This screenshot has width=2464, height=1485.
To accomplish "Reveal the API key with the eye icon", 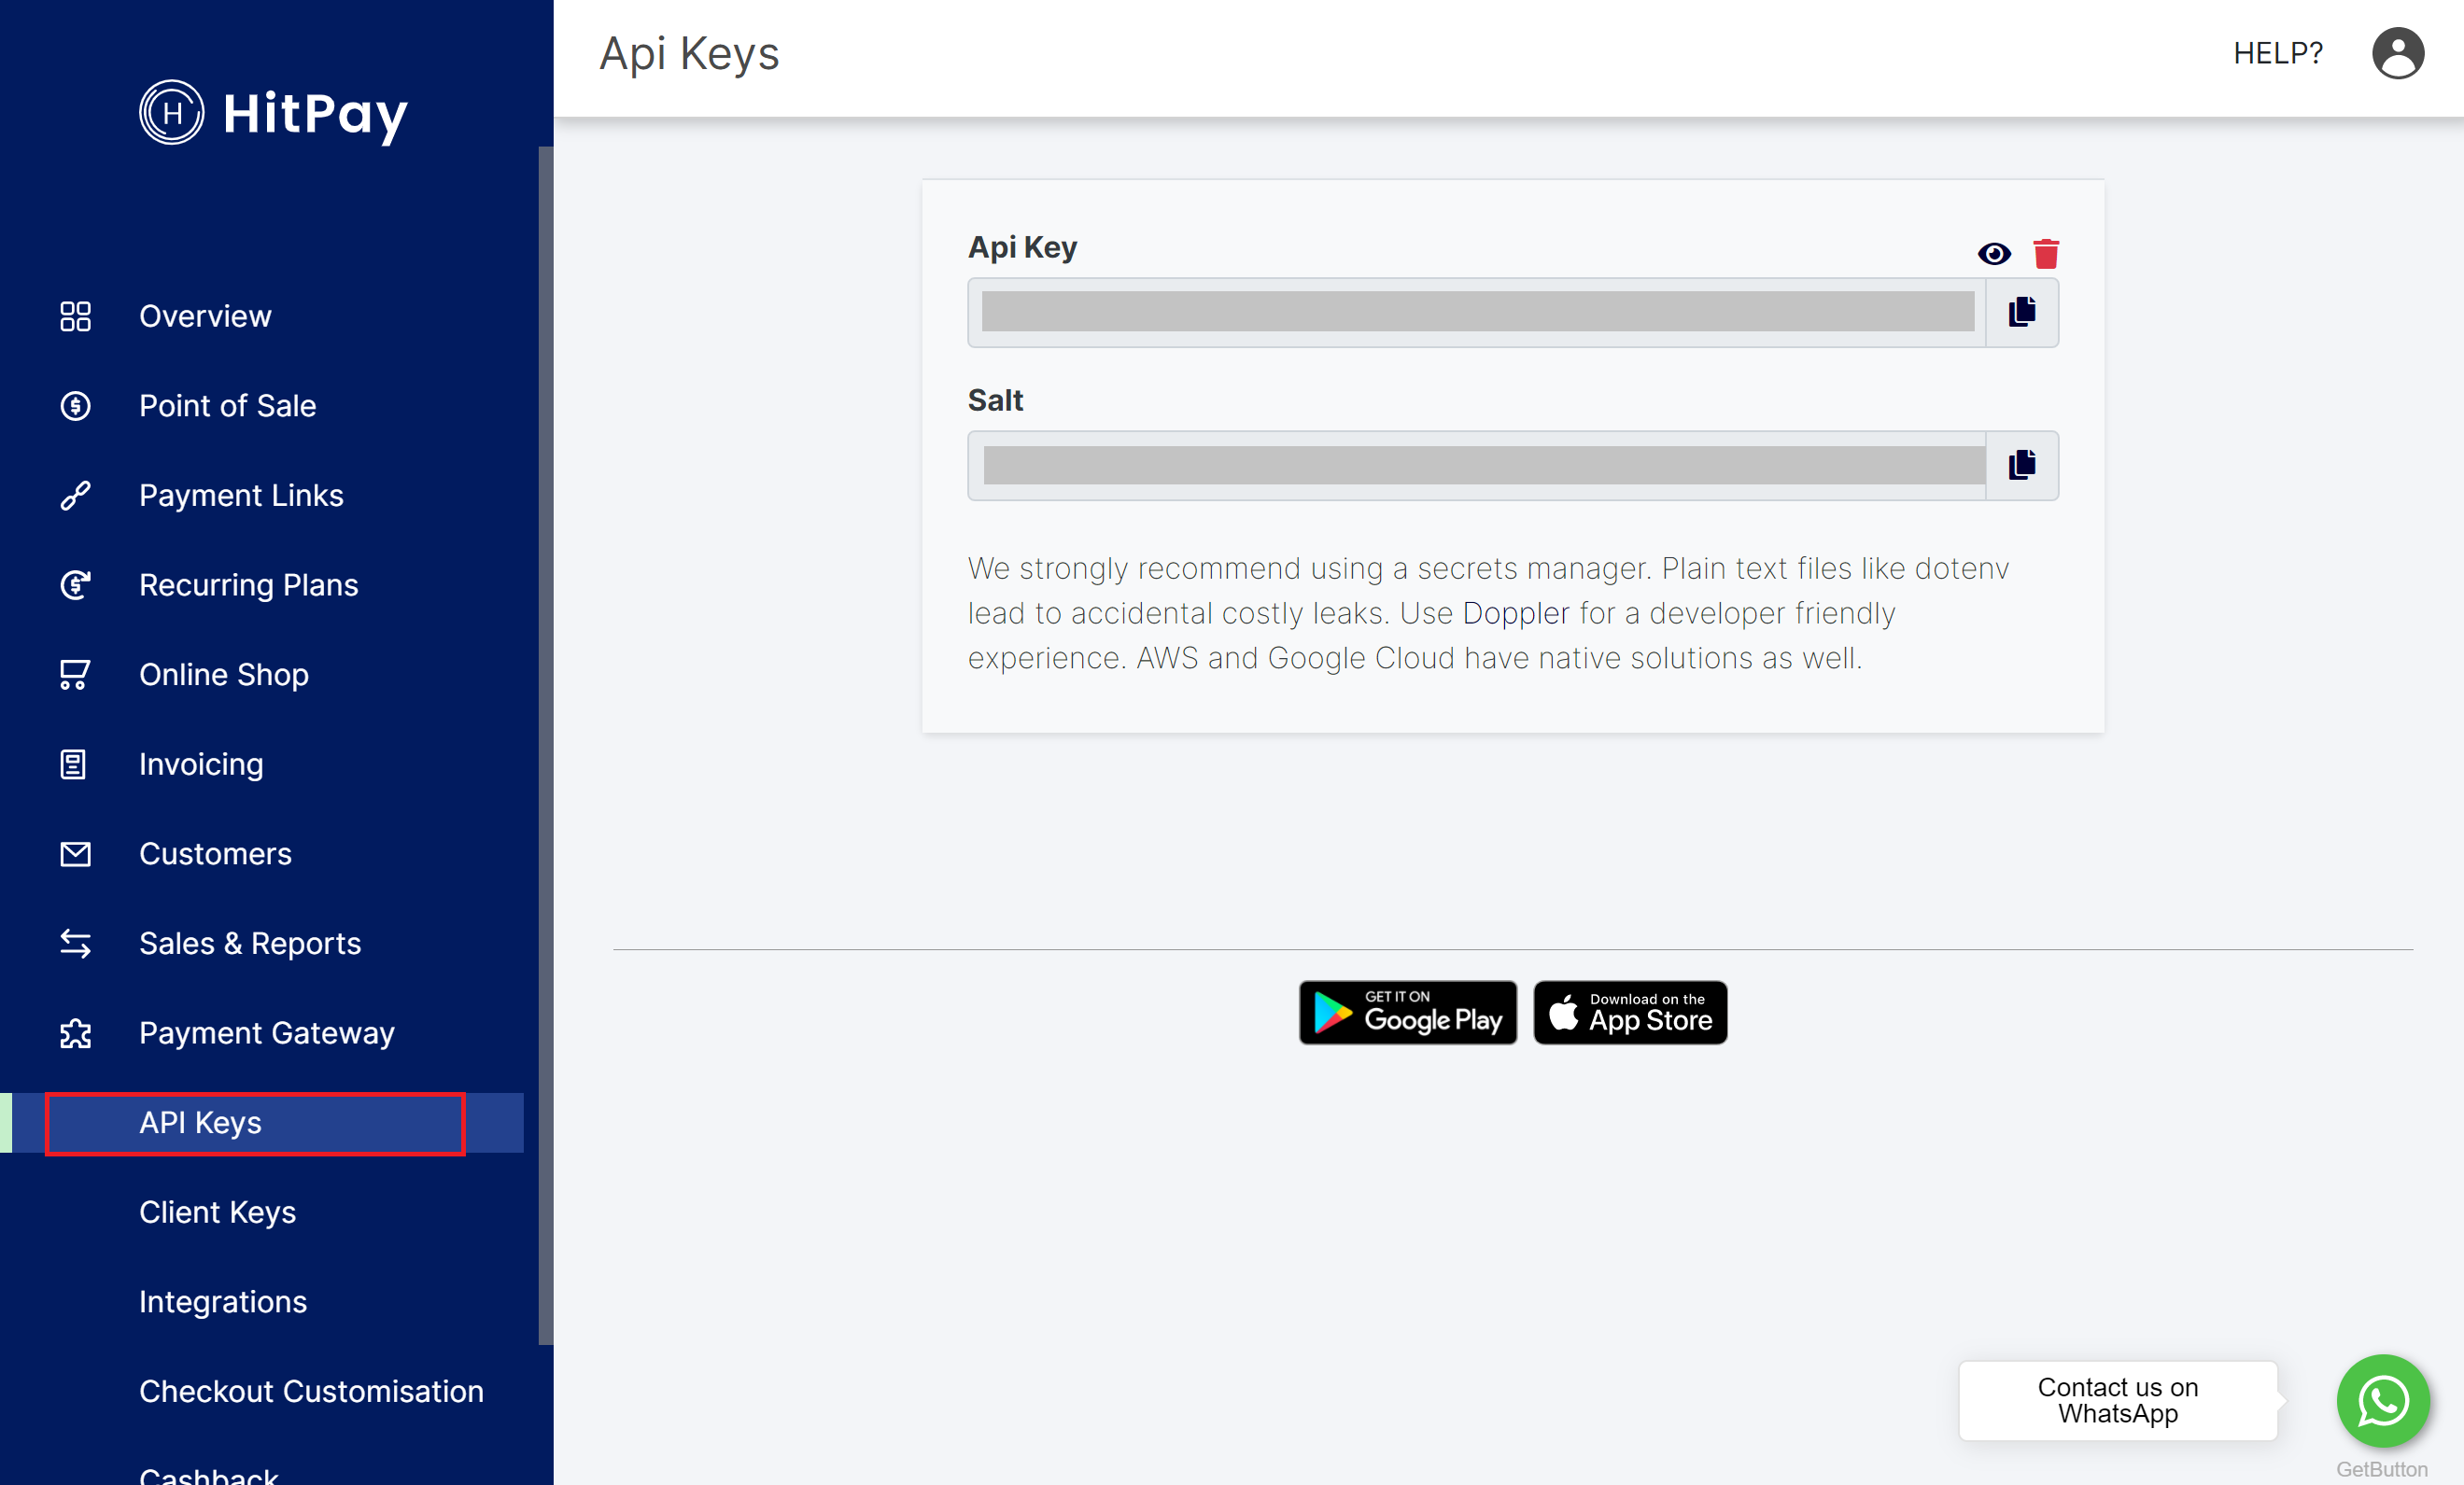I will pos(1993,254).
